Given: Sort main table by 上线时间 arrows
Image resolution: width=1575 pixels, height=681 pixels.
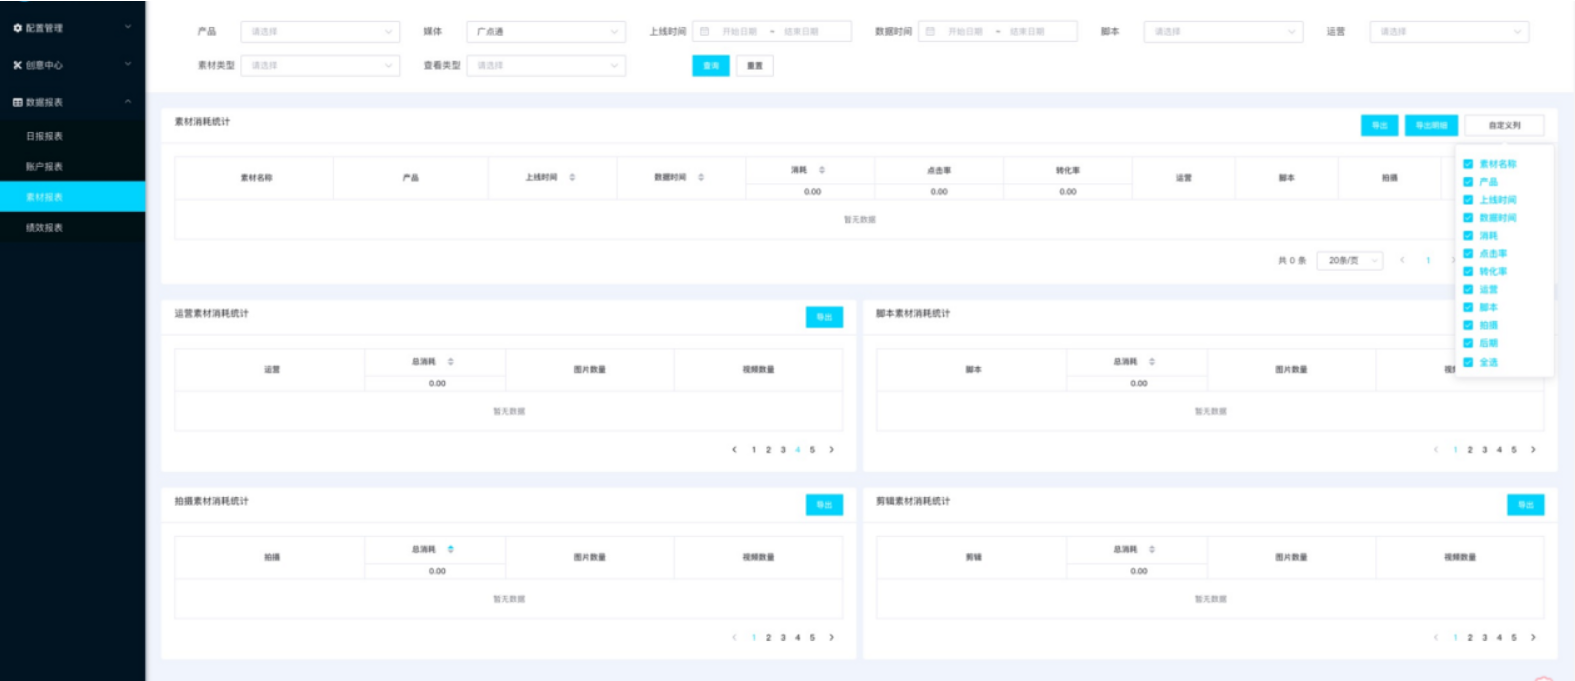Looking at the screenshot, I should click(572, 177).
